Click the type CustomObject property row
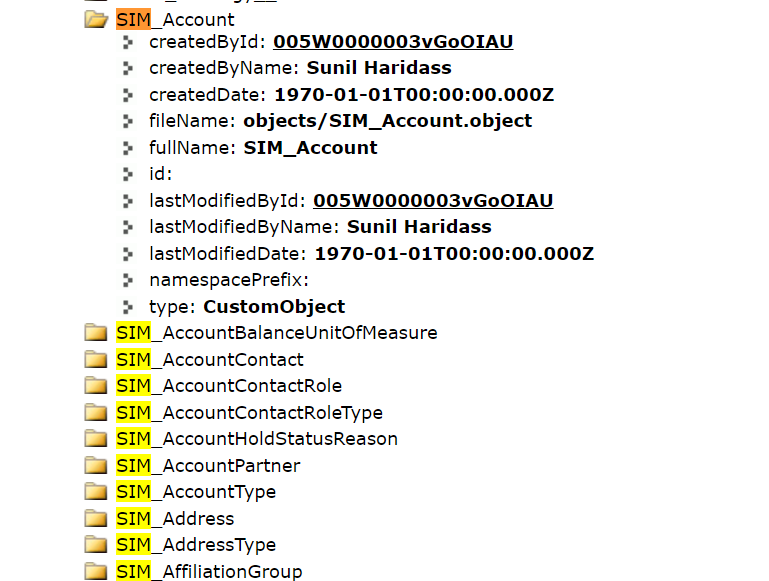This screenshot has width=769, height=581. tap(246, 307)
